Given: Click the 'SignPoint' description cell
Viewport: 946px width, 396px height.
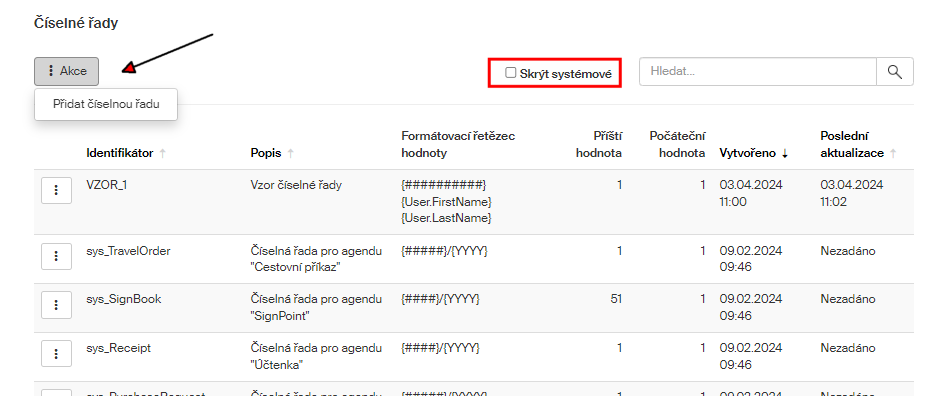Looking at the screenshot, I should coord(316,307).
